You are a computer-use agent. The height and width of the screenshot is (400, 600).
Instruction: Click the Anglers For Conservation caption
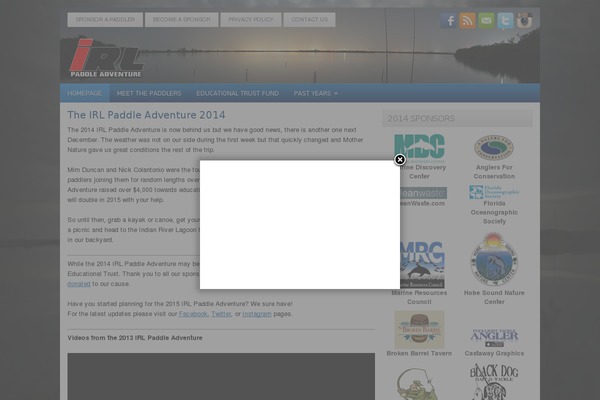[x=494, y=172]
